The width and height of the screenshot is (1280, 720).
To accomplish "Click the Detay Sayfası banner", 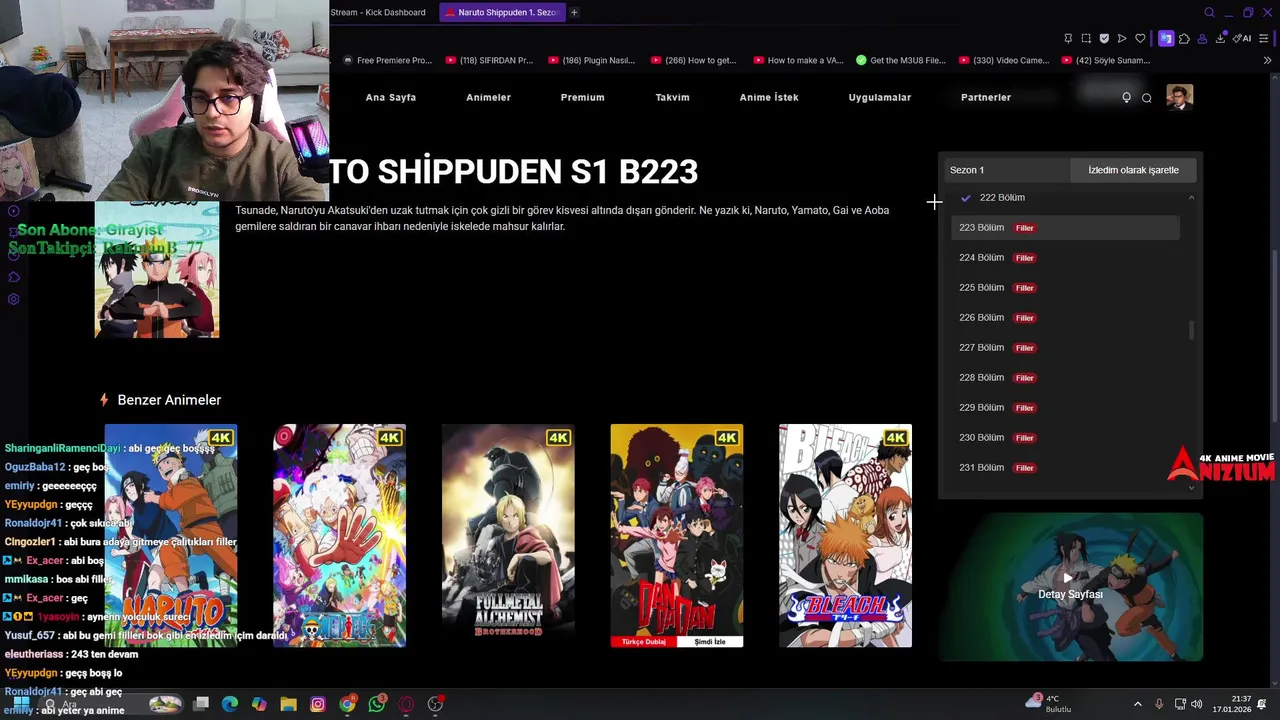I will point(1070,587).
